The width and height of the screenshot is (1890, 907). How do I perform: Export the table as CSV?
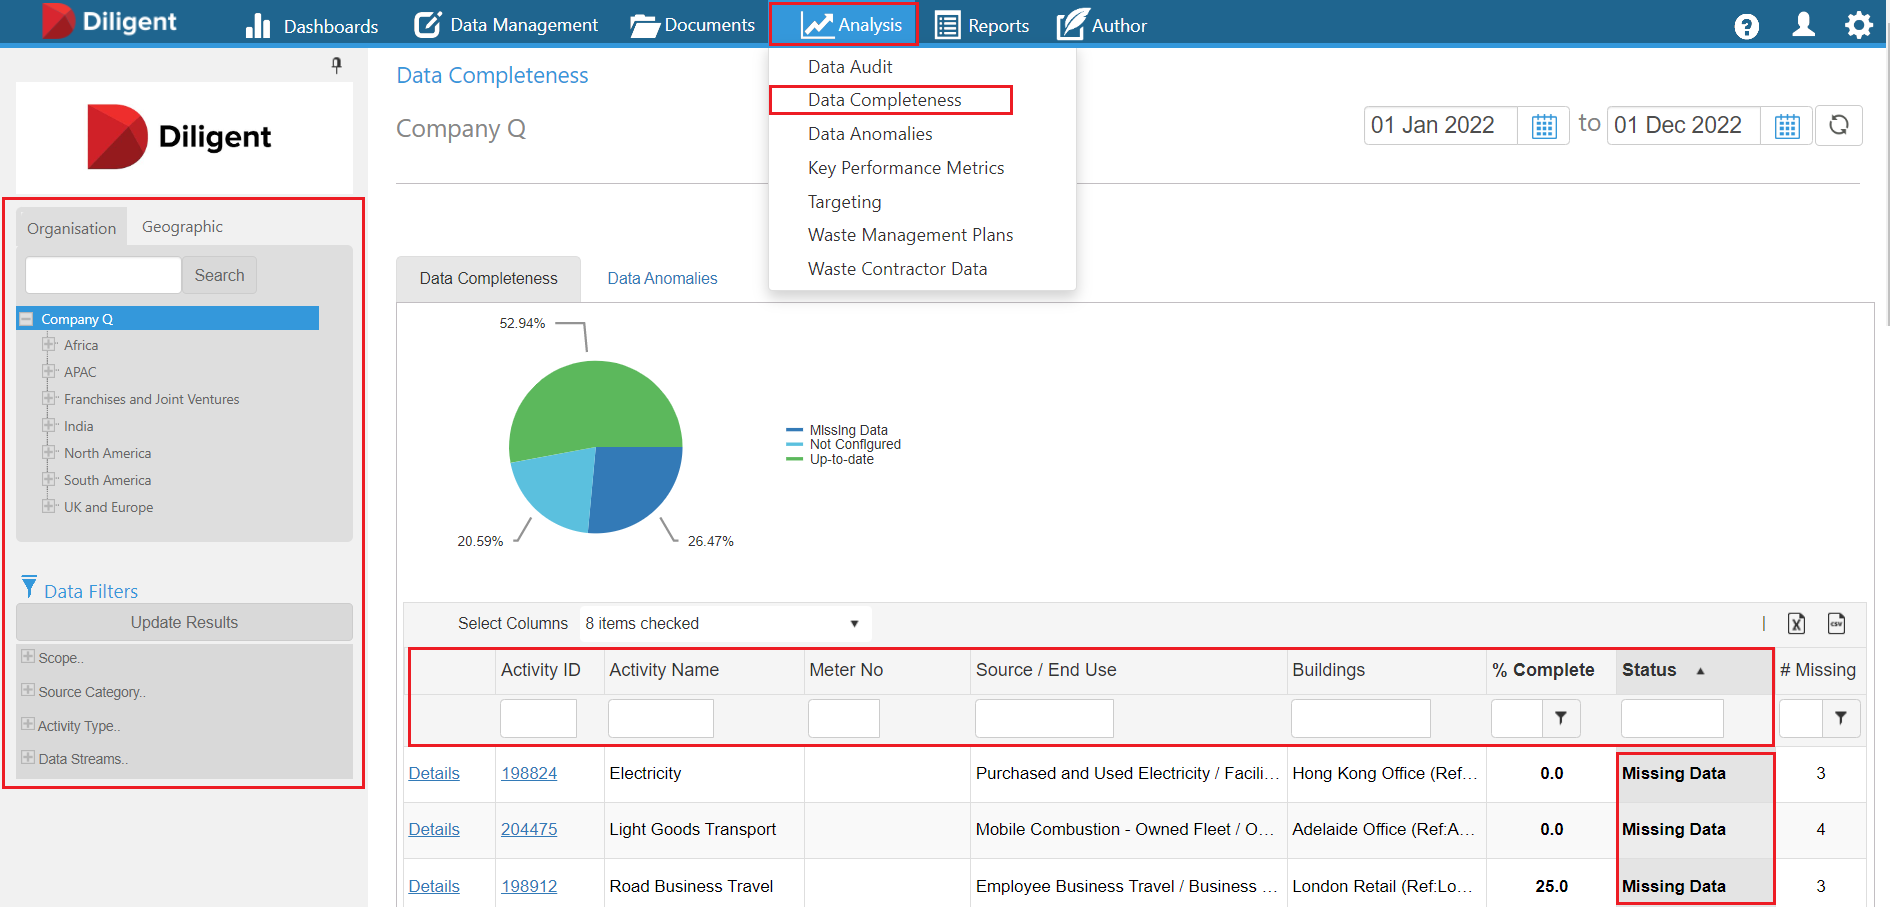click(x=1836, y=623)
